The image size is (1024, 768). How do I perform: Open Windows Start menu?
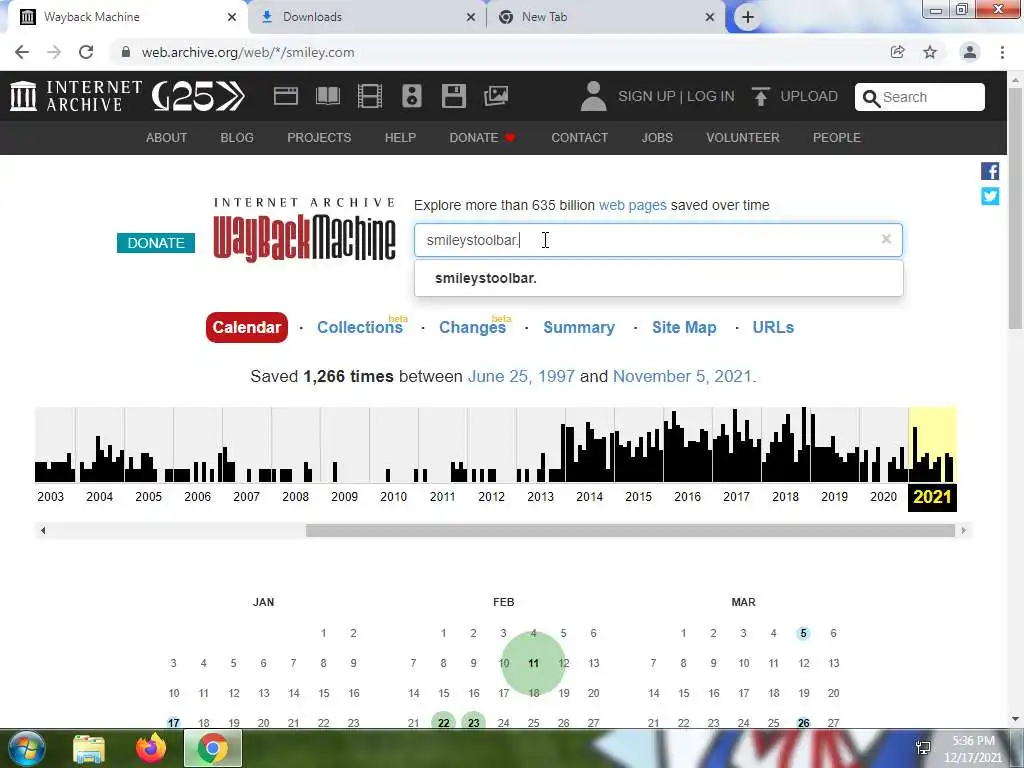tap(26, 748)
